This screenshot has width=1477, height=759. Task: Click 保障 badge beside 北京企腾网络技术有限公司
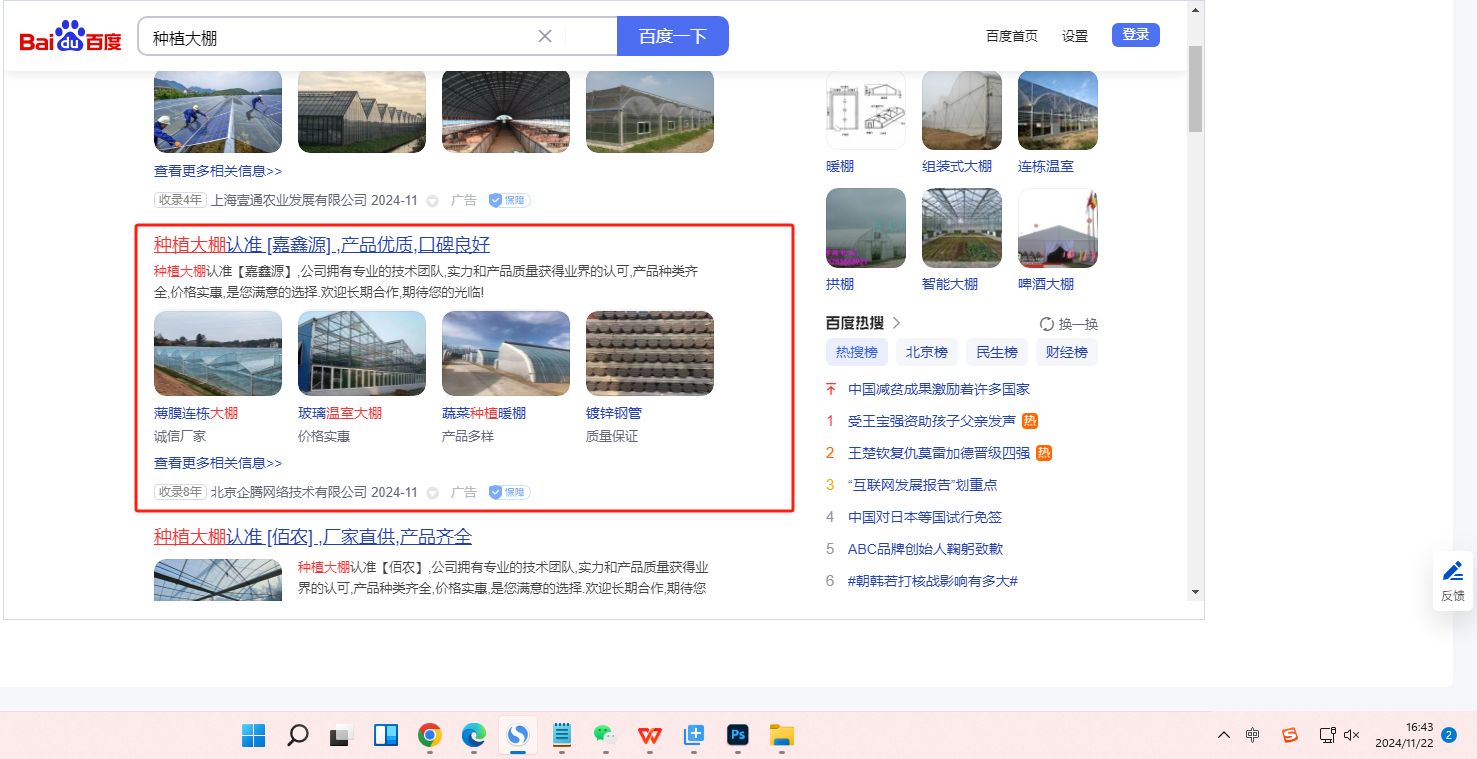(x=509, y=492)
